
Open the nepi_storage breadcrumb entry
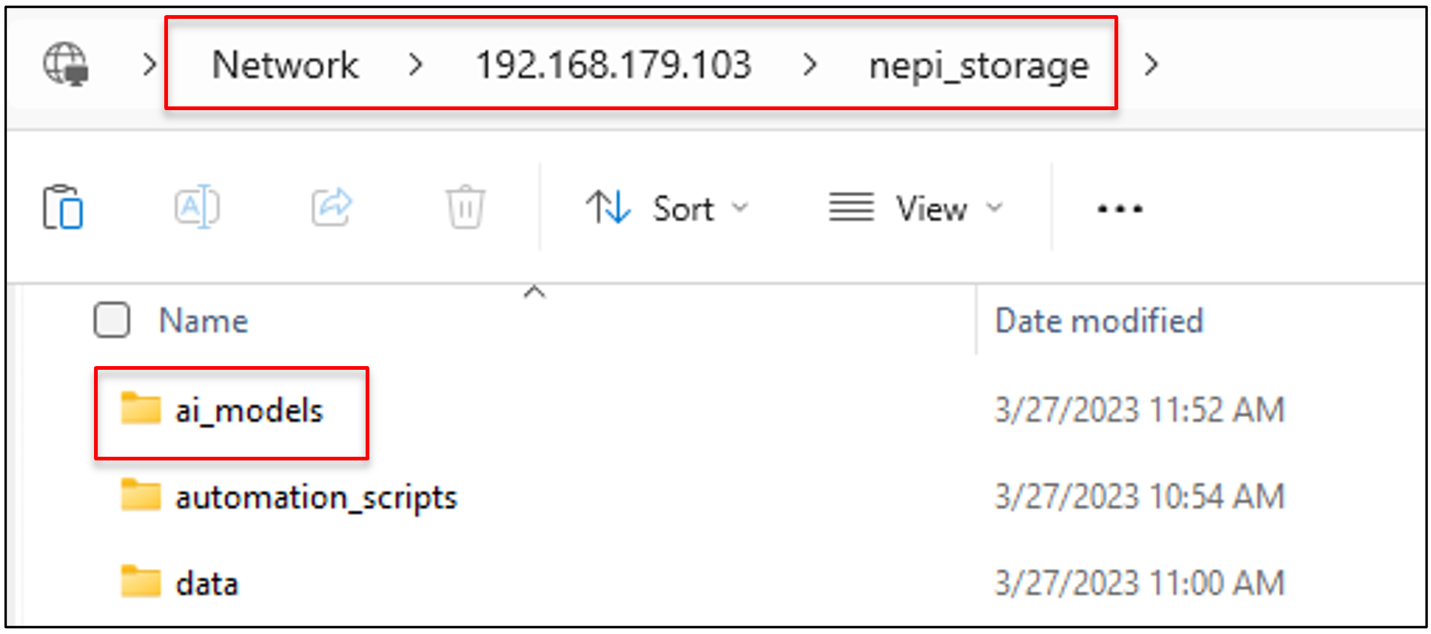tap(979, 64)
